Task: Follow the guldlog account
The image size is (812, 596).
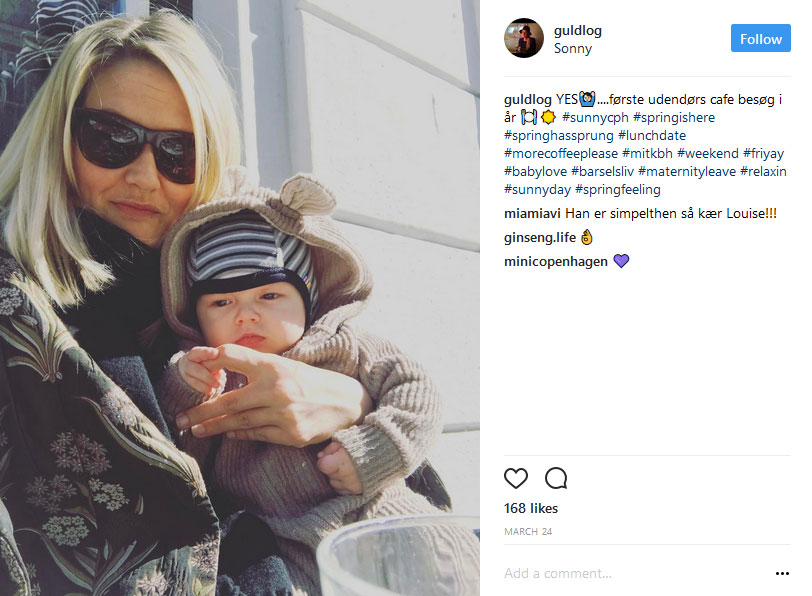Action: click(x=760, y=38)
